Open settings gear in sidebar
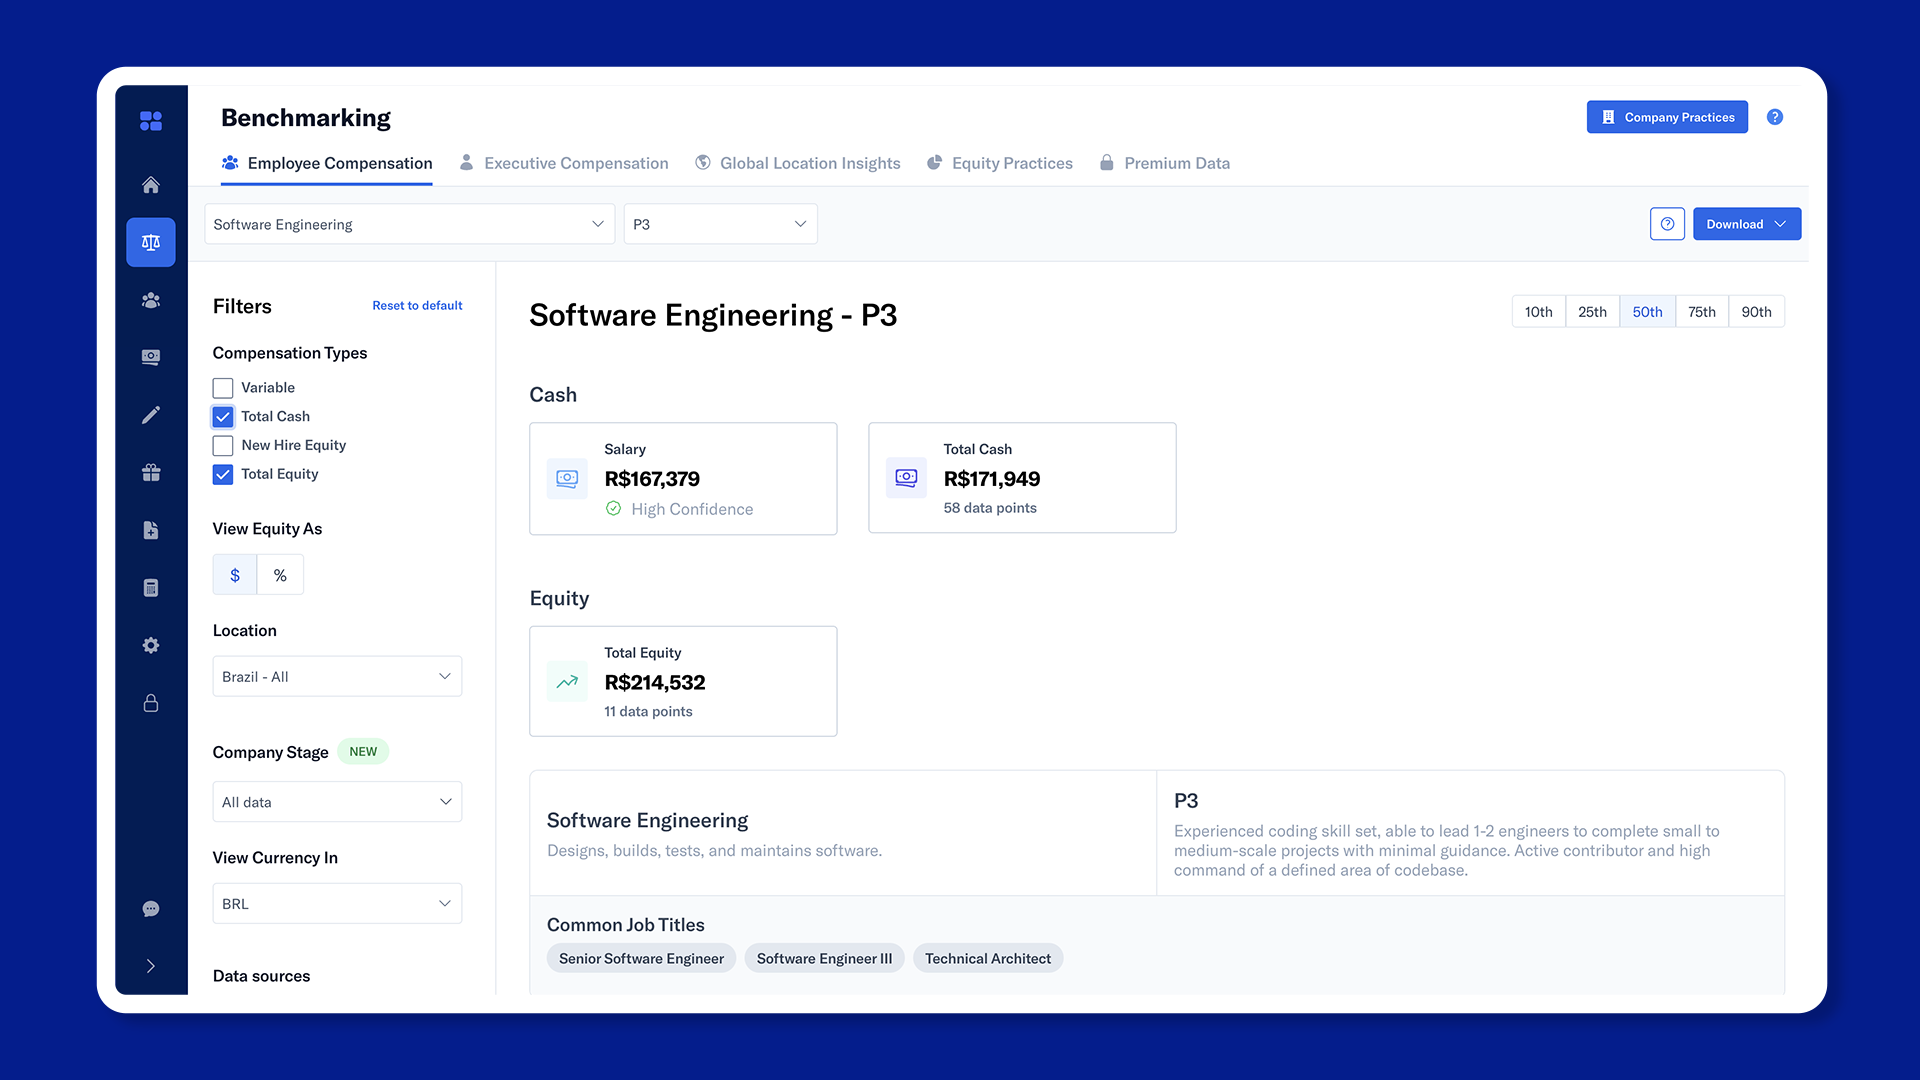Screen dimensions: 1920x1080 click(151, 646)
